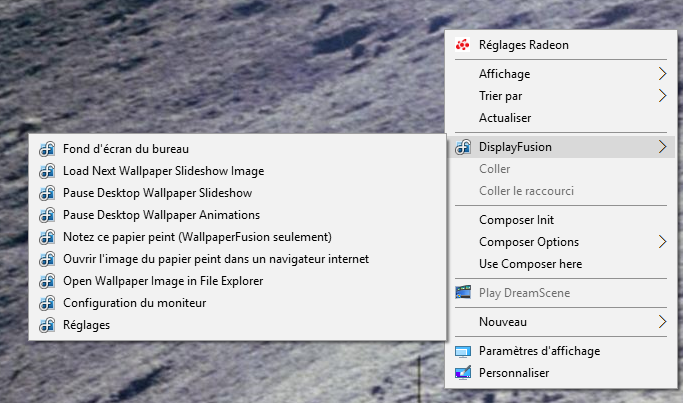Screen dimensions: 683x403
Task: Select Use Composer here
Action: tap(530, 264)
